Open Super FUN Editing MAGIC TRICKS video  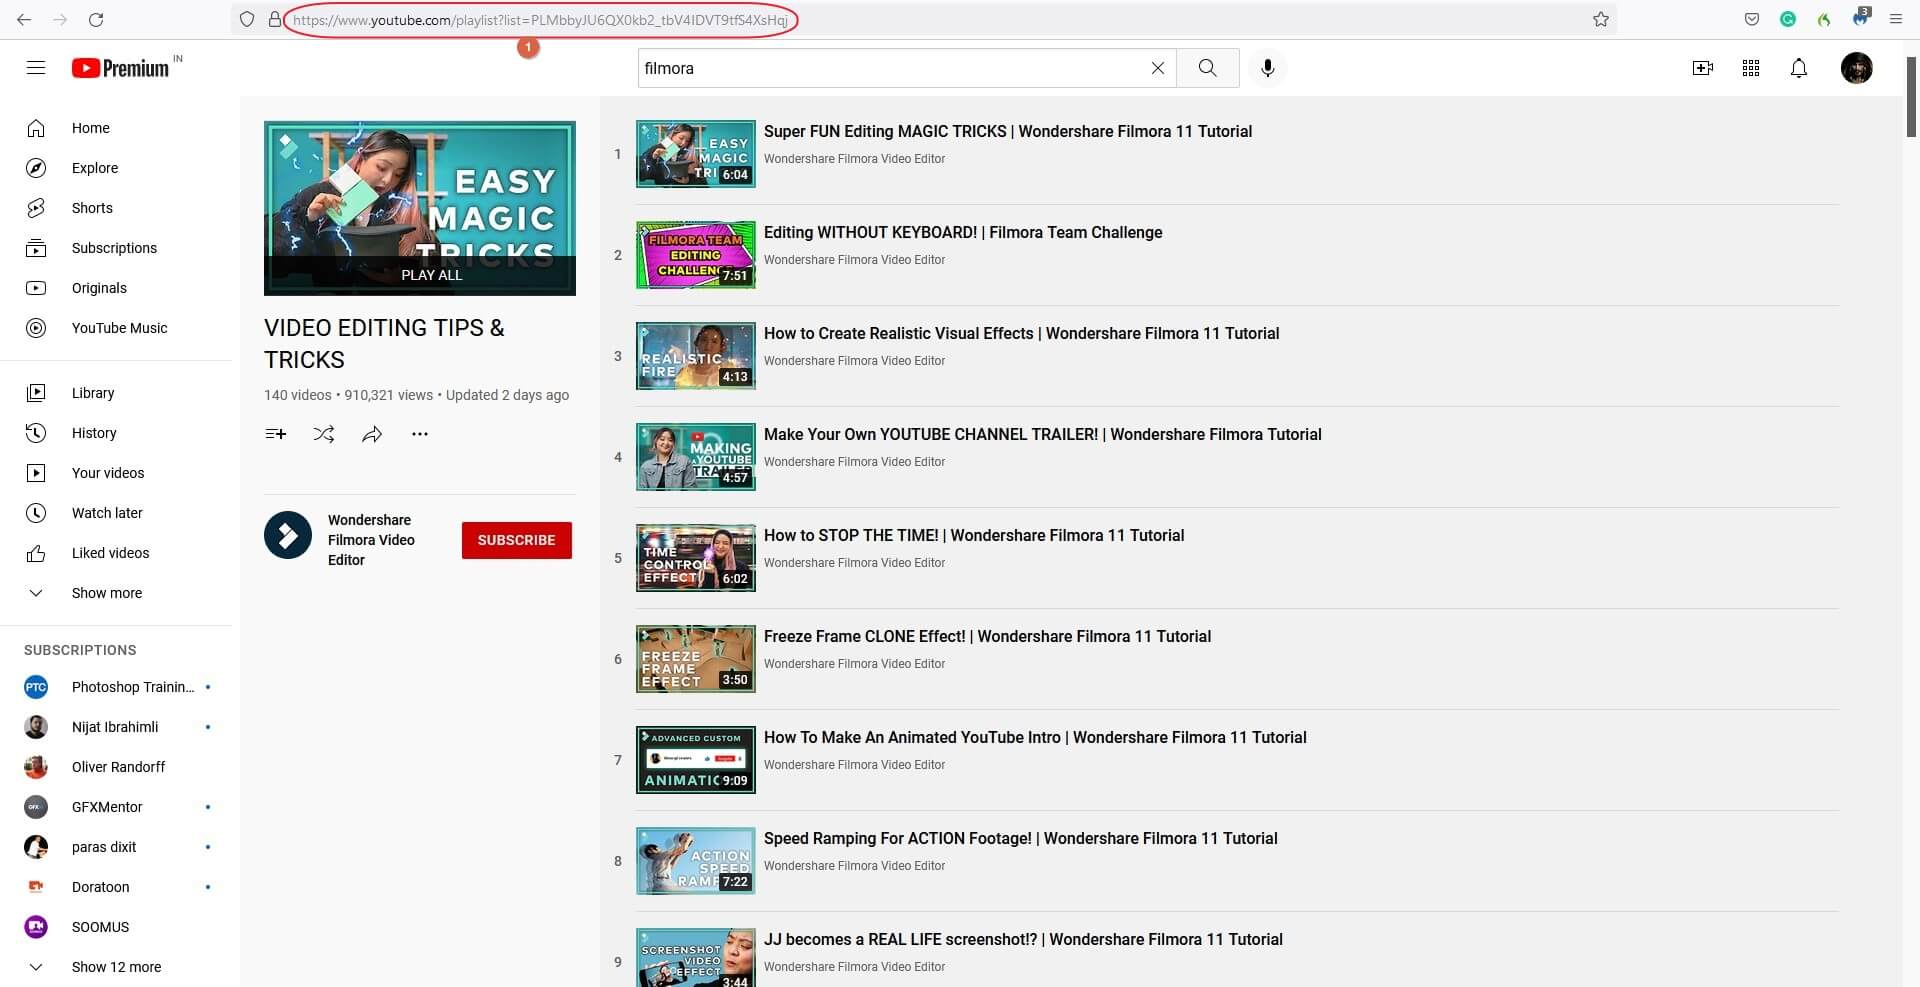pyautogui.click(x=1008, y=131)
